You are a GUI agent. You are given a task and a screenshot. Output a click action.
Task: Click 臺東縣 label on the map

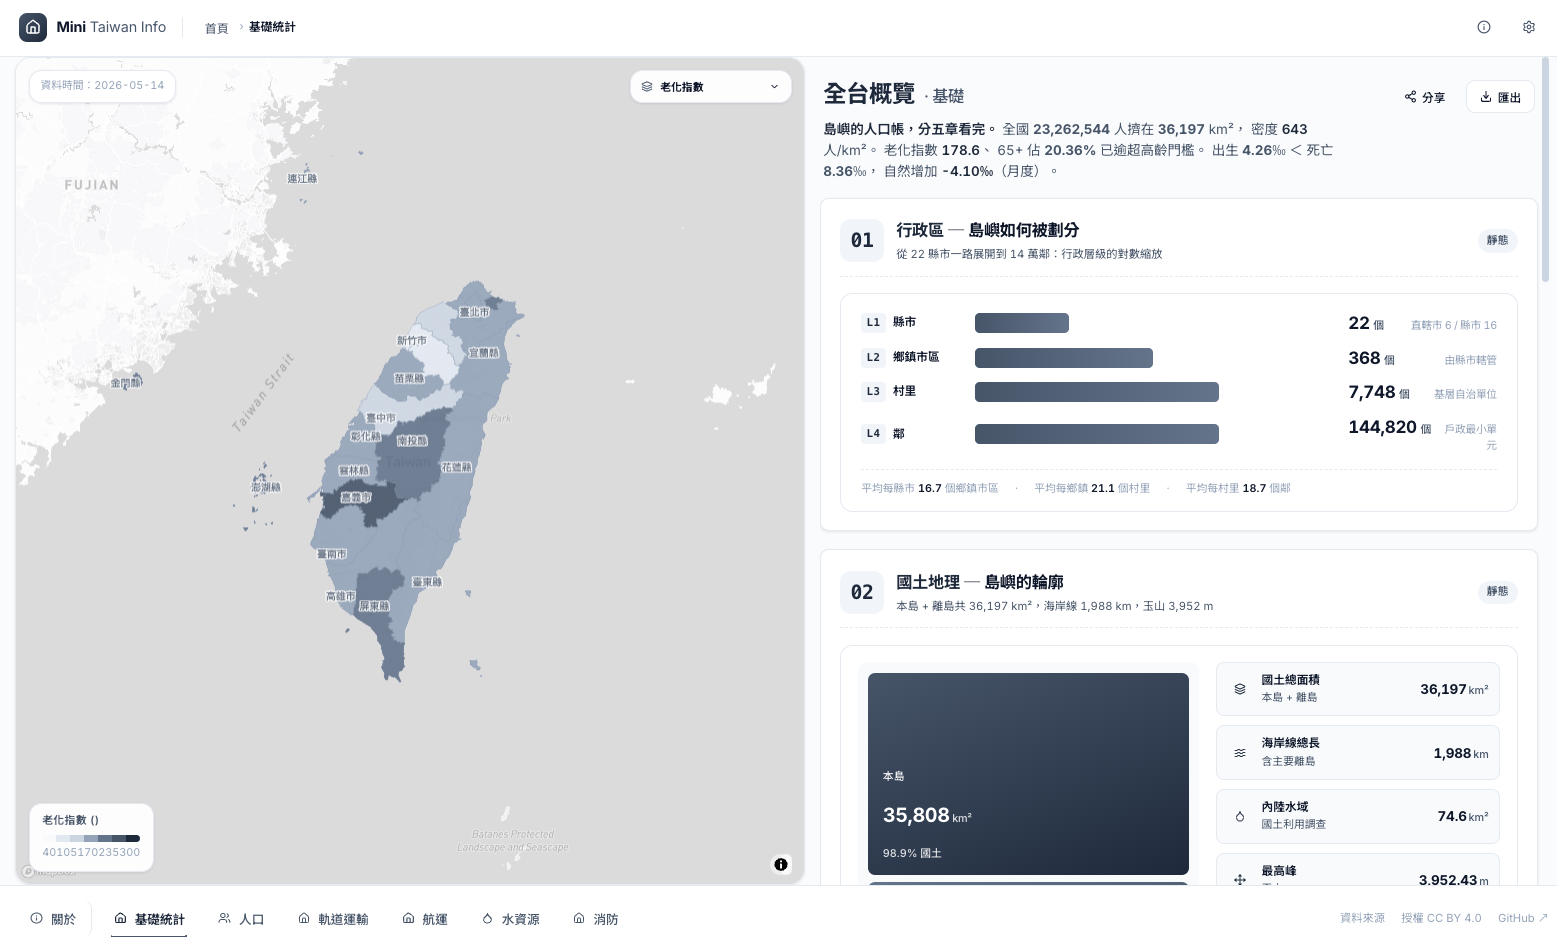[x=427, y=582]
